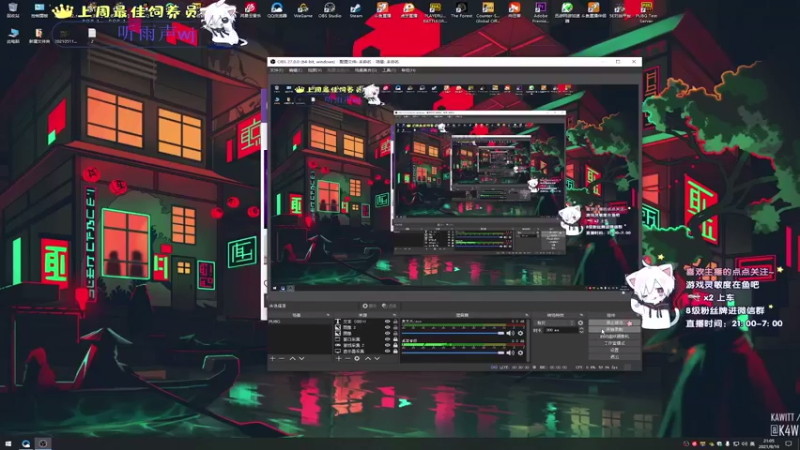Image resolution: width=800 pixels, height=450 pixels.
Task: Click the 工作室模式 (Studio Mode) button
Action: tap(614, 343)
